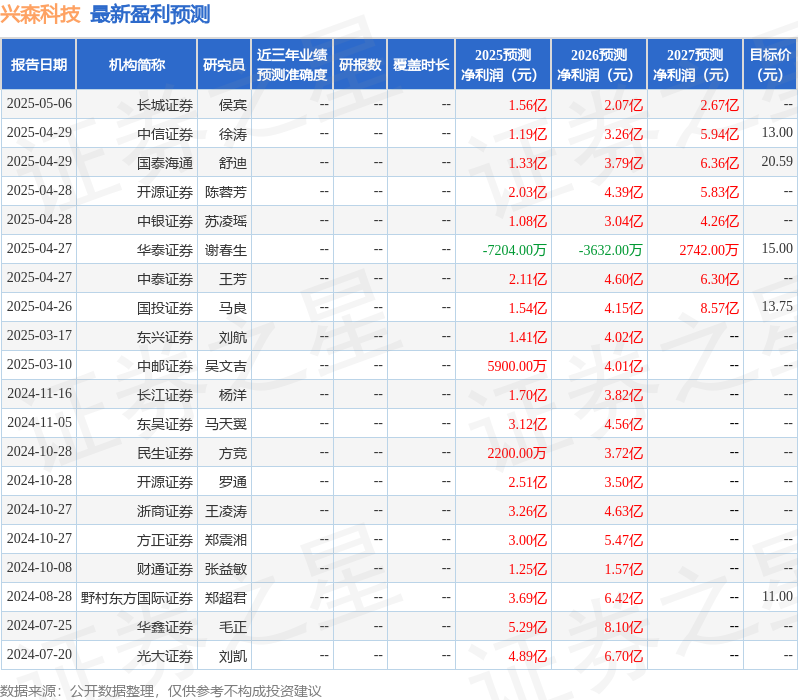
Task: Click analyst name 王芳
Action: (x=233, y=279)
